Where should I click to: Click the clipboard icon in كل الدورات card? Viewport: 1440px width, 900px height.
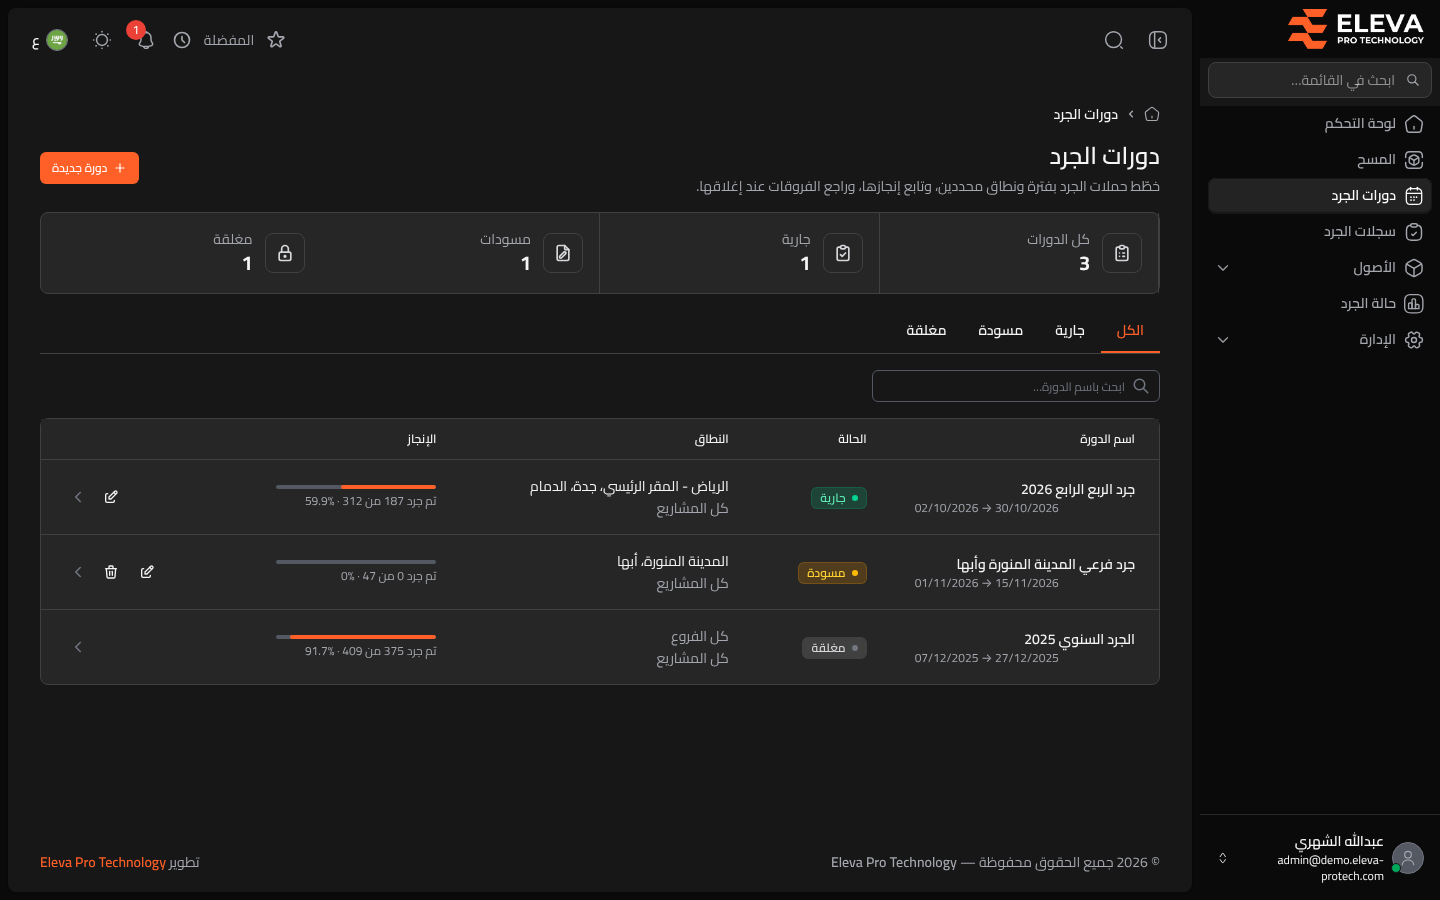[1122, 253]
